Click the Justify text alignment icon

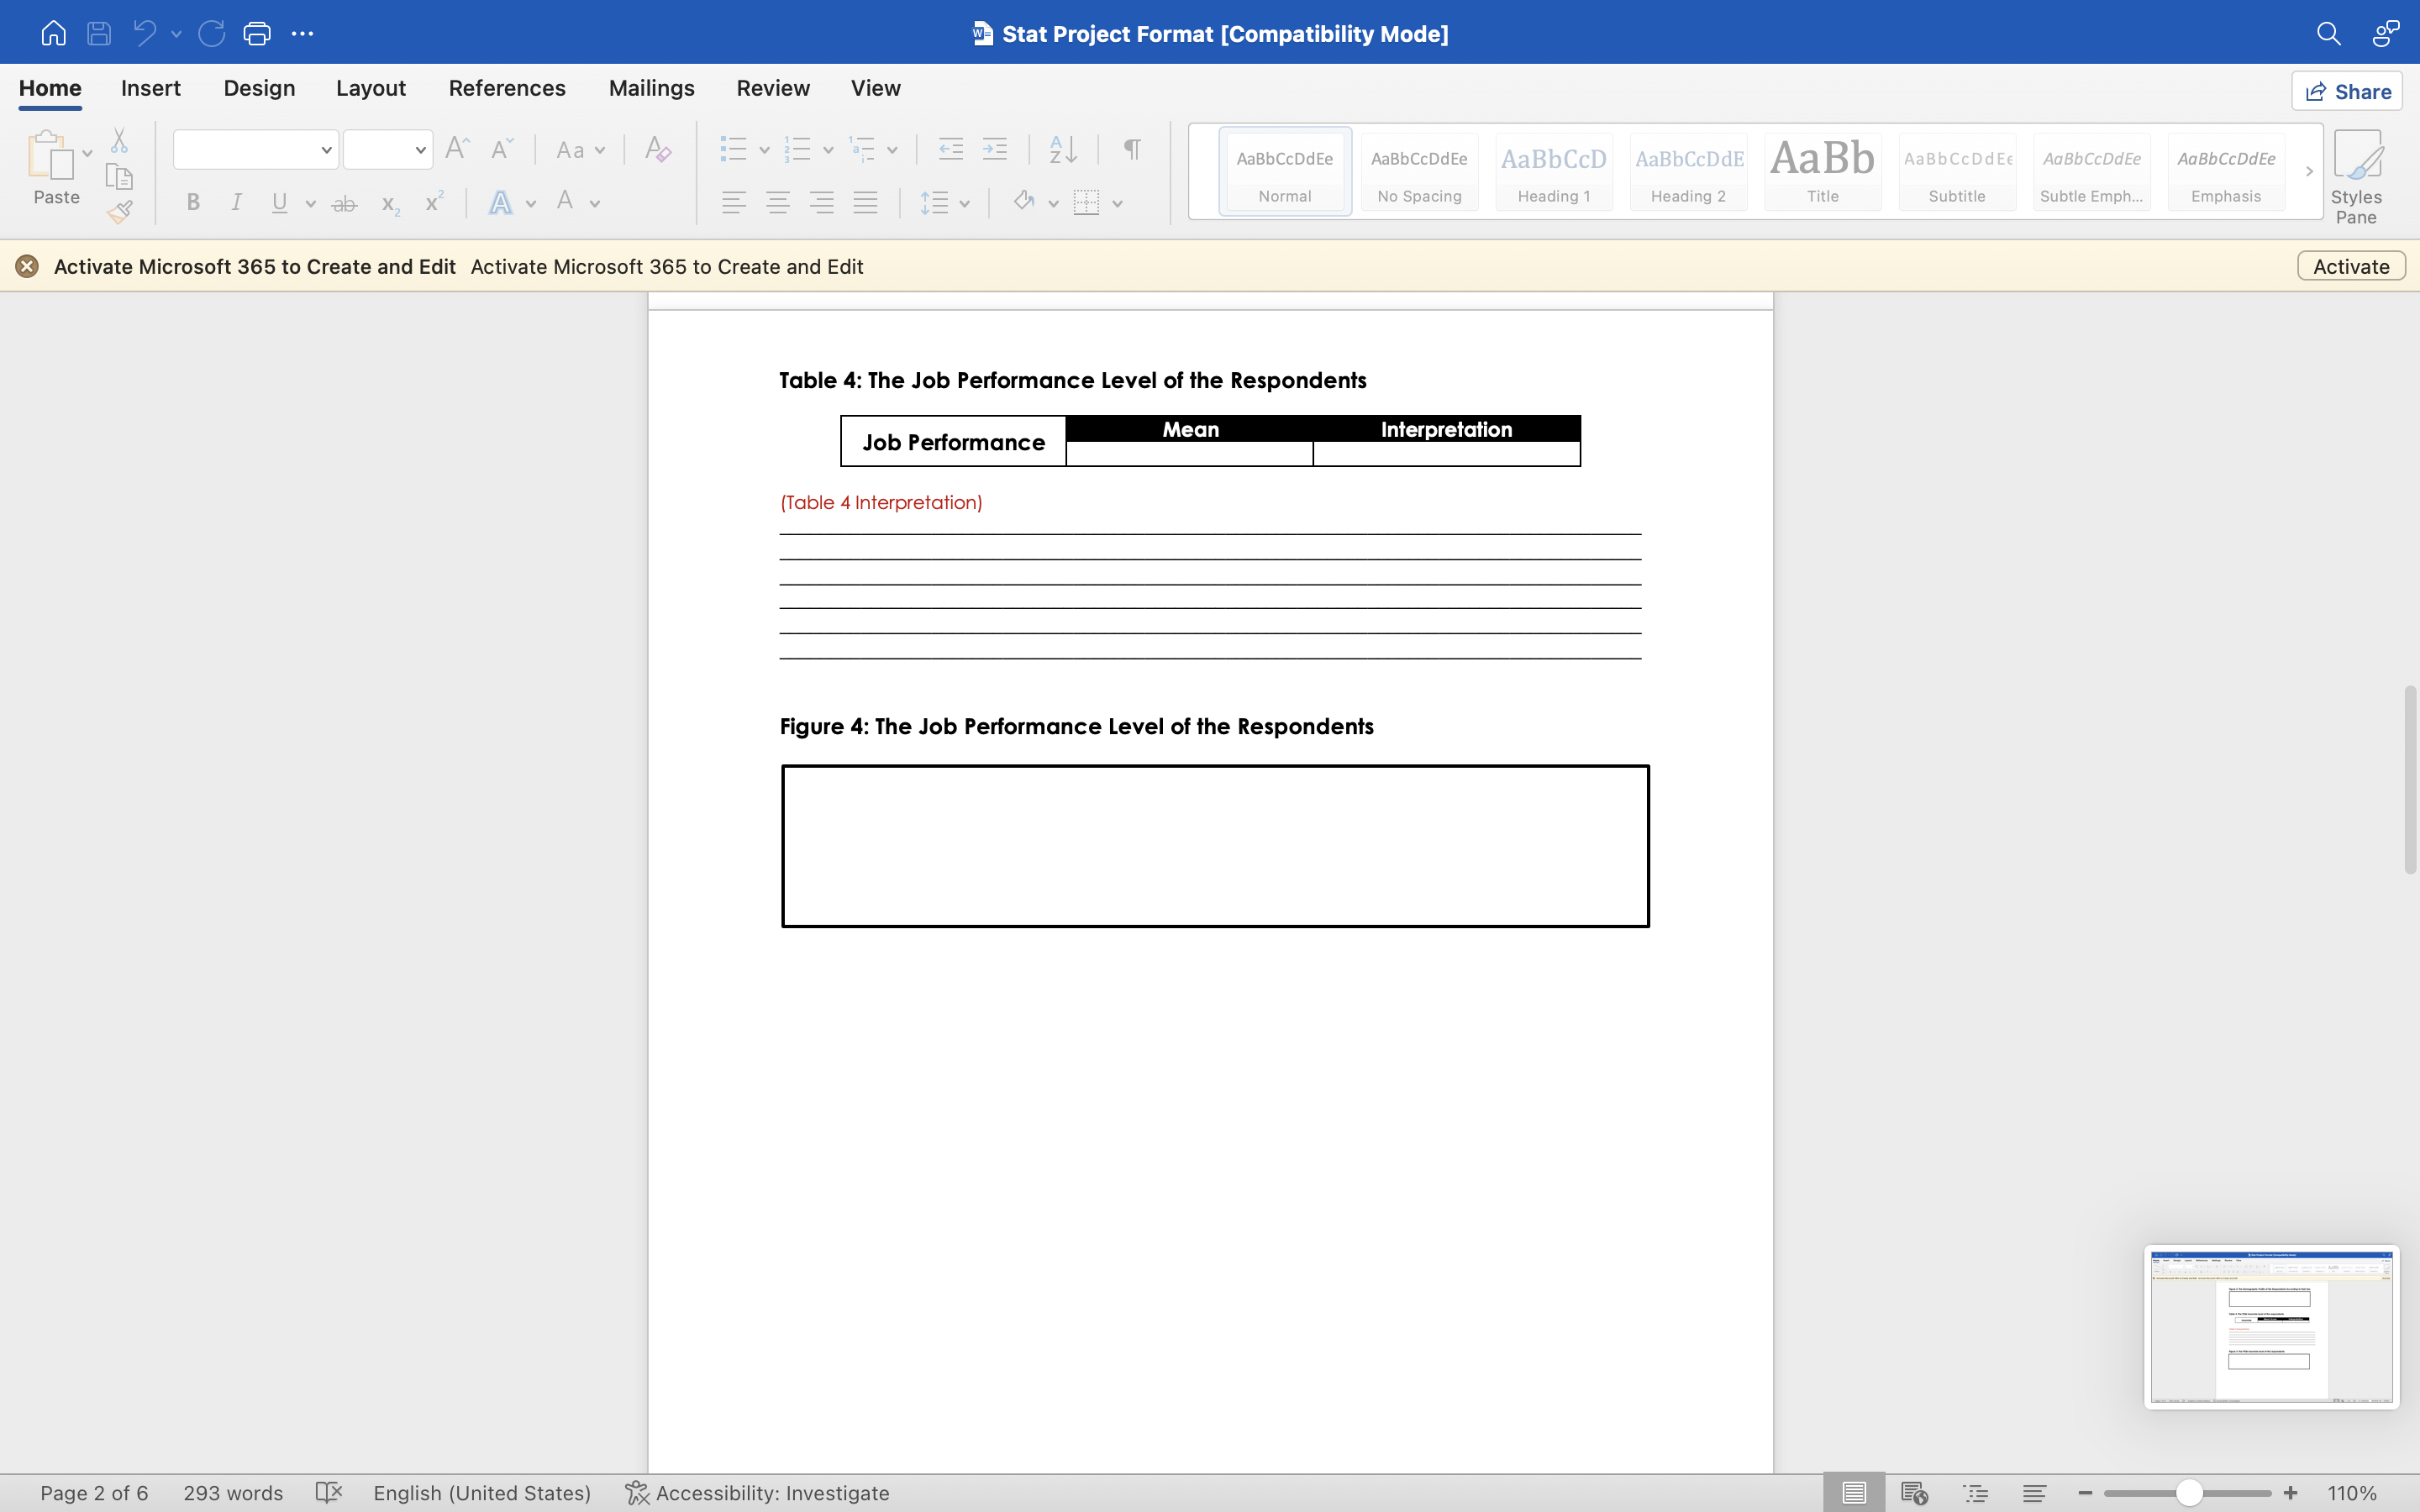pyautogui.click(x=866, y=203)
